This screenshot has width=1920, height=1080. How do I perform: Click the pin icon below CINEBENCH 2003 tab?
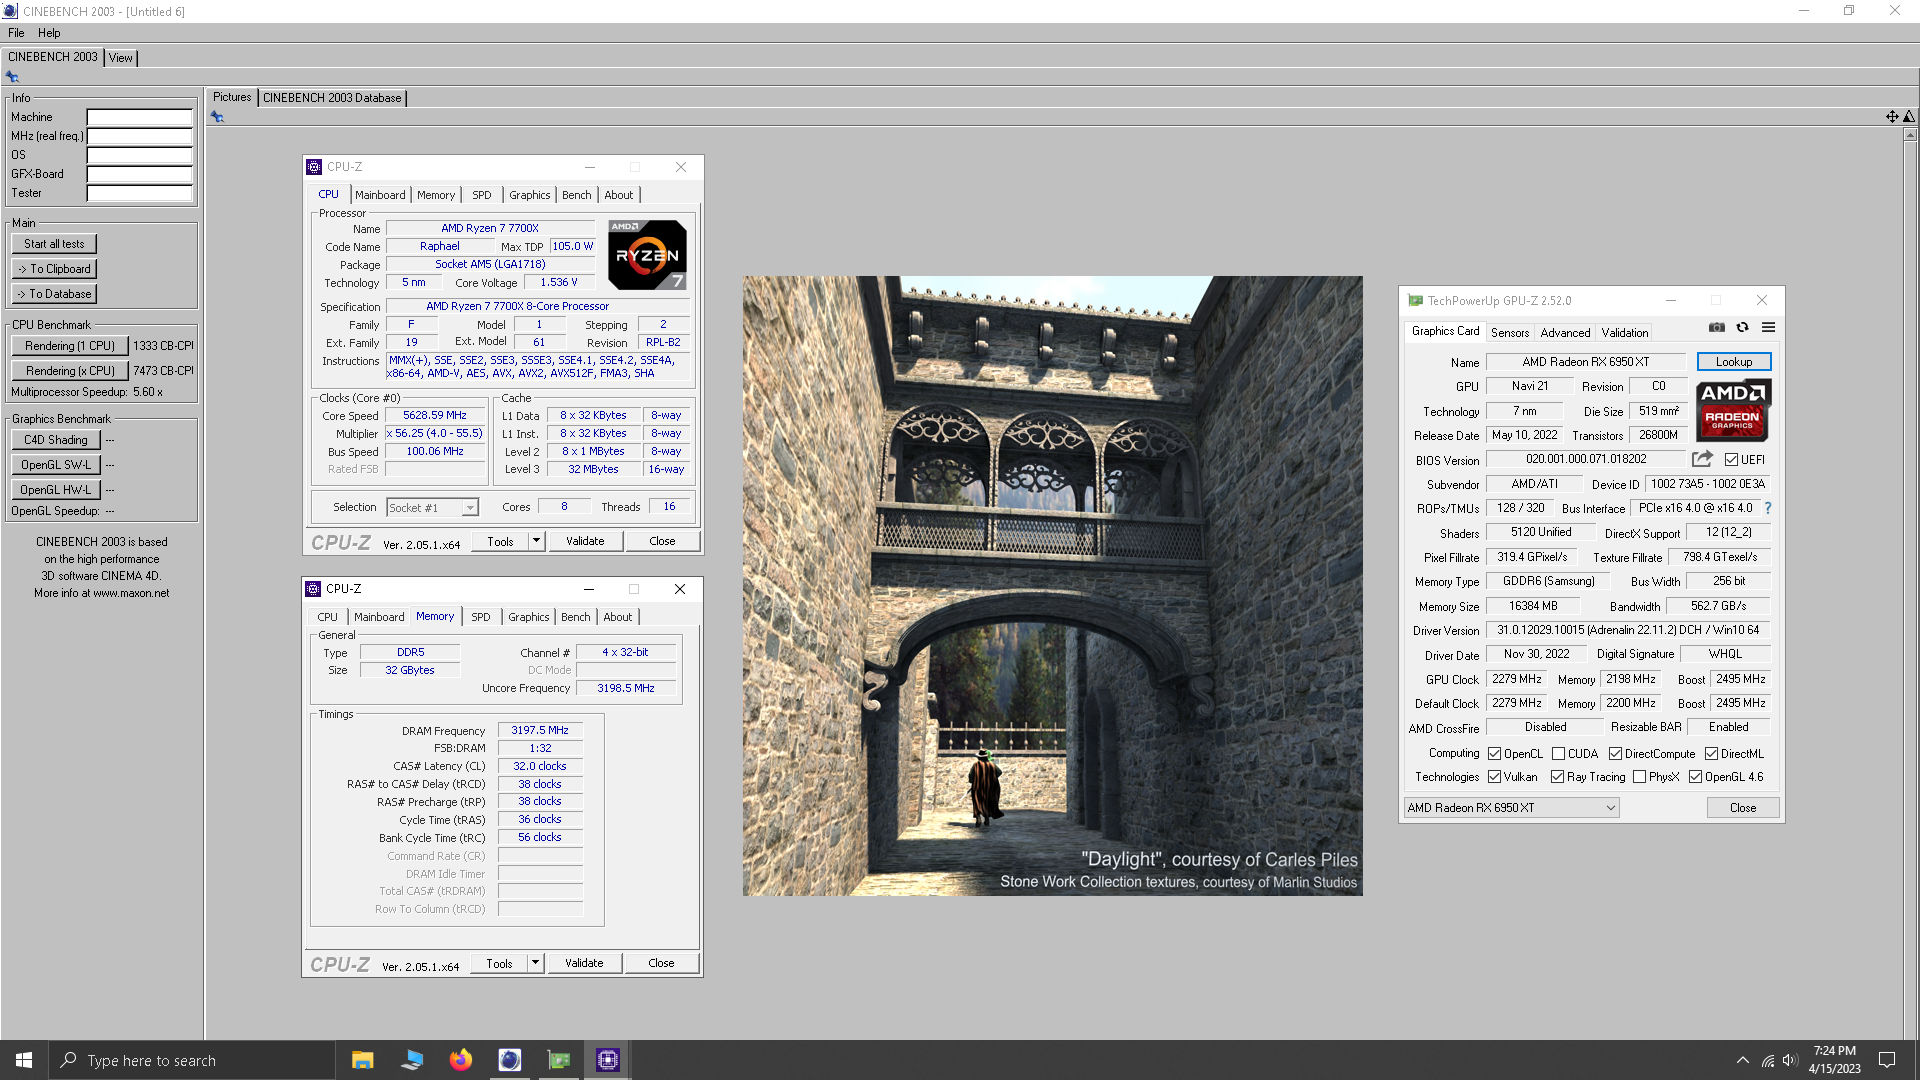click(x=12, y=77)
